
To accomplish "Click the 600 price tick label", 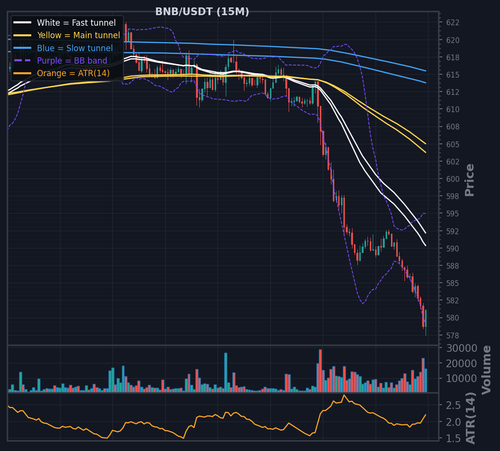I will coord(453,179).
